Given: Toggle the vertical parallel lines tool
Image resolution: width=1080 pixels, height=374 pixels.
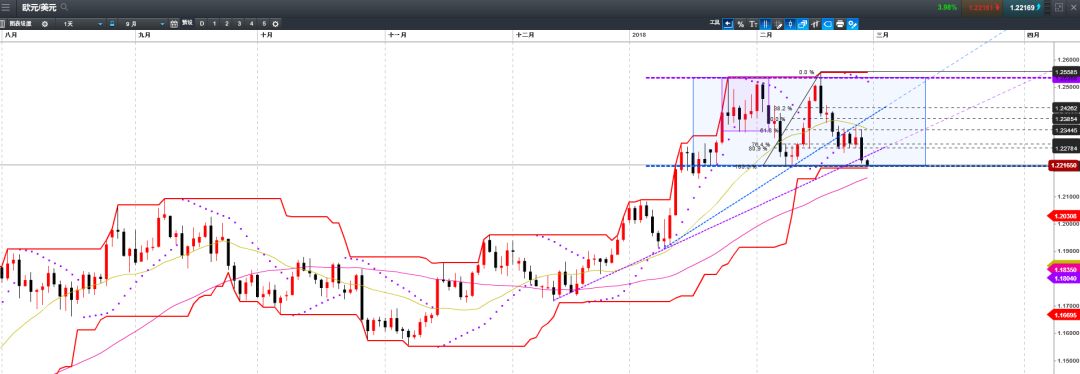Looking at the screenshot, I should tap(765, 24).
